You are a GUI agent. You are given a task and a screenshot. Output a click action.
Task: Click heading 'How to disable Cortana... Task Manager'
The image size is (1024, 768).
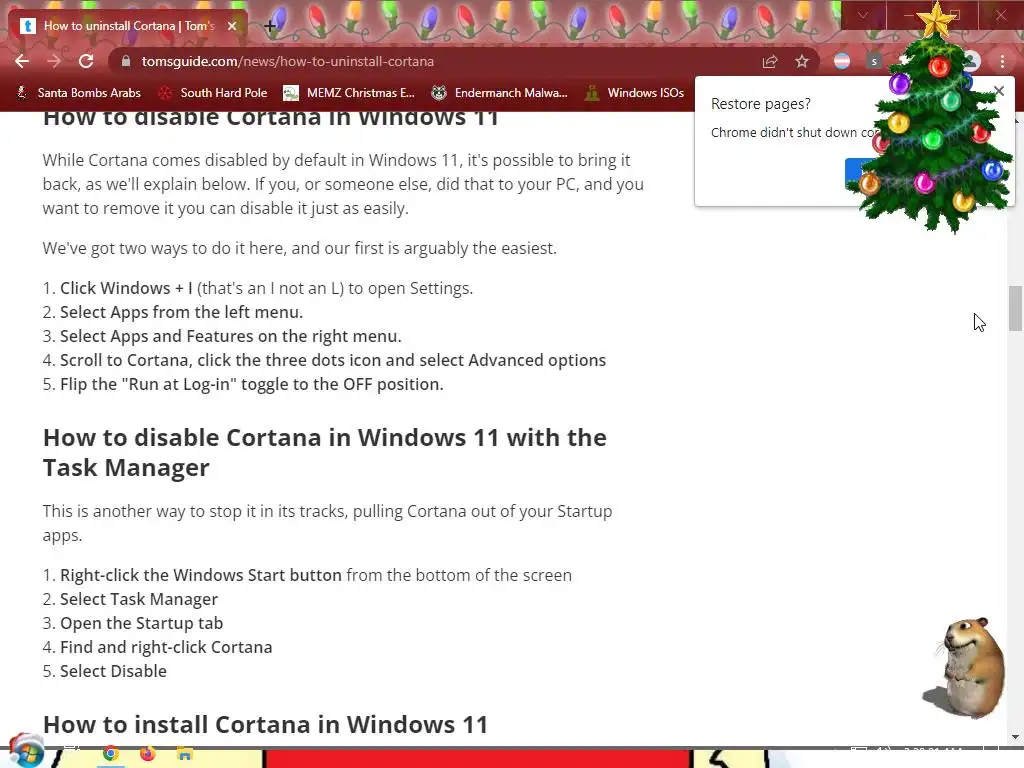tap(325, 453)
